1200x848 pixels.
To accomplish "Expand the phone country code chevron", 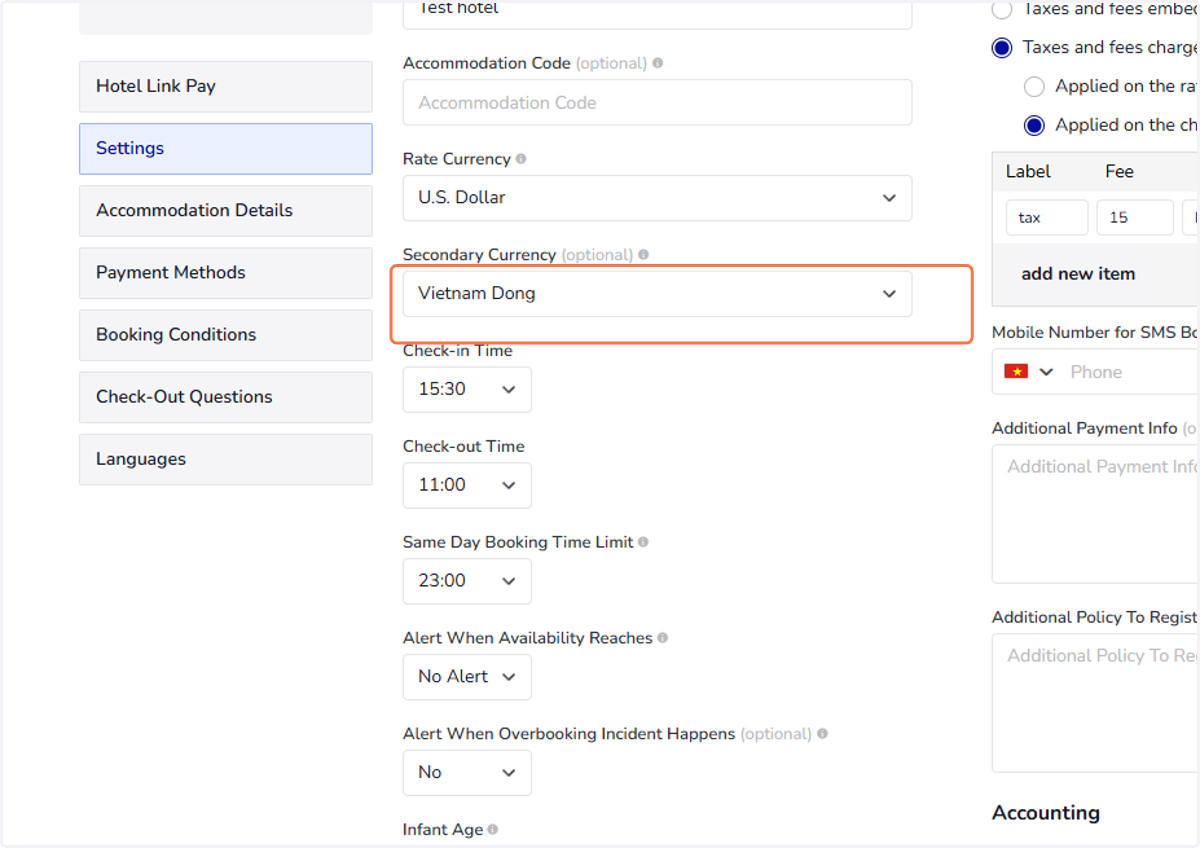I will (1047, 372).
